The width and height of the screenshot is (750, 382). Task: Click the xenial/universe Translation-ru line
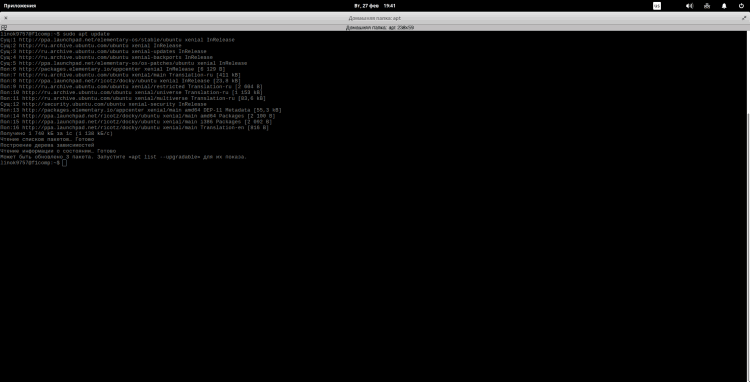tap(131, 92)
